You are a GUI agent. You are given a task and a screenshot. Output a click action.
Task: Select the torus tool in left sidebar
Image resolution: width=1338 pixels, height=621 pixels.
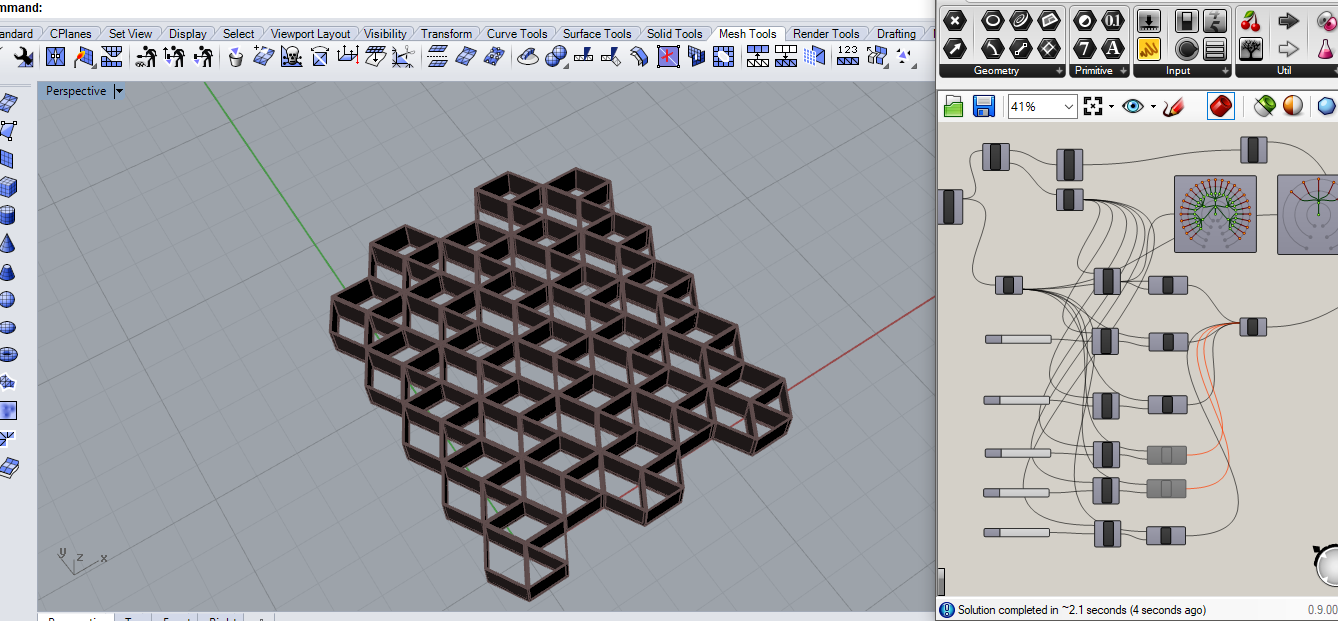[x=8, y=354]
